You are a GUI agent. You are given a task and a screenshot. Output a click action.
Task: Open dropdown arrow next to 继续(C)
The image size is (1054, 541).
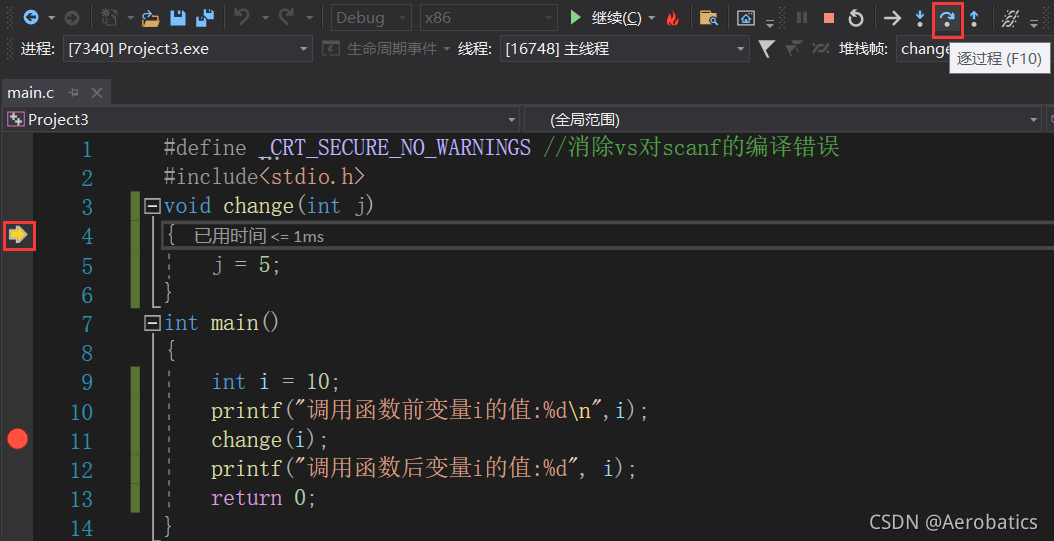[652, 18]
